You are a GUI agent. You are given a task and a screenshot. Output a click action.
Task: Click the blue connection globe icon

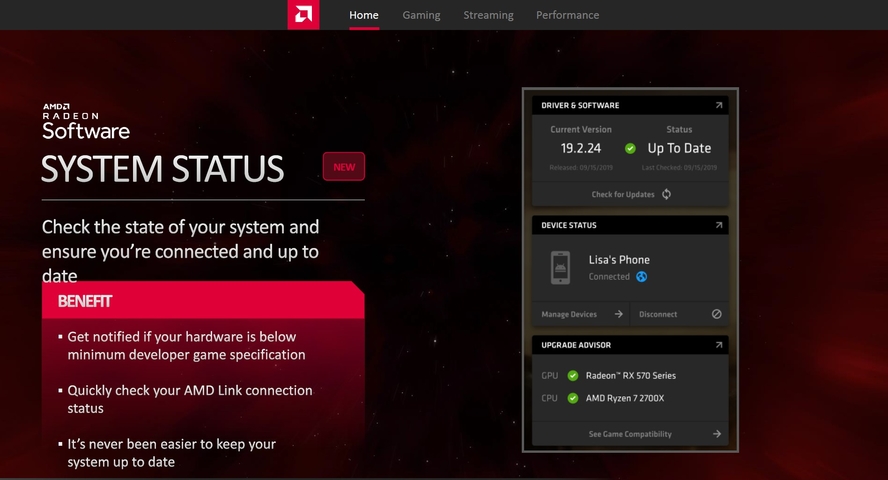[x=642, y=277]
